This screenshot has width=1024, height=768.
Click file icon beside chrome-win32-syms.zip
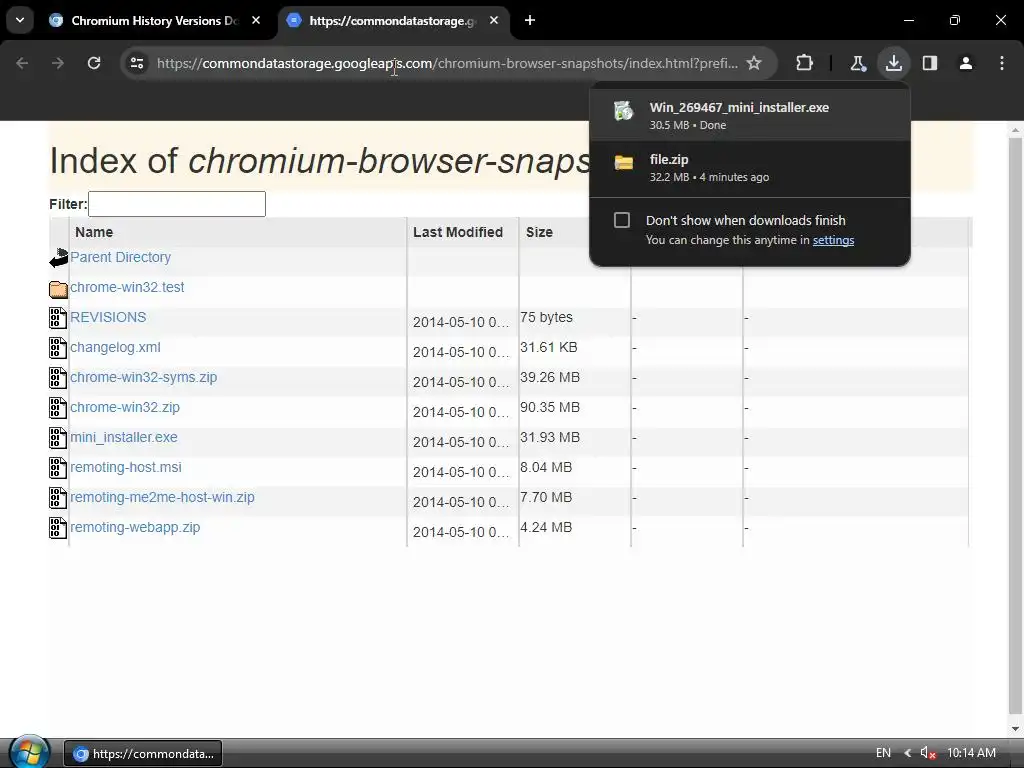(58, 378)
